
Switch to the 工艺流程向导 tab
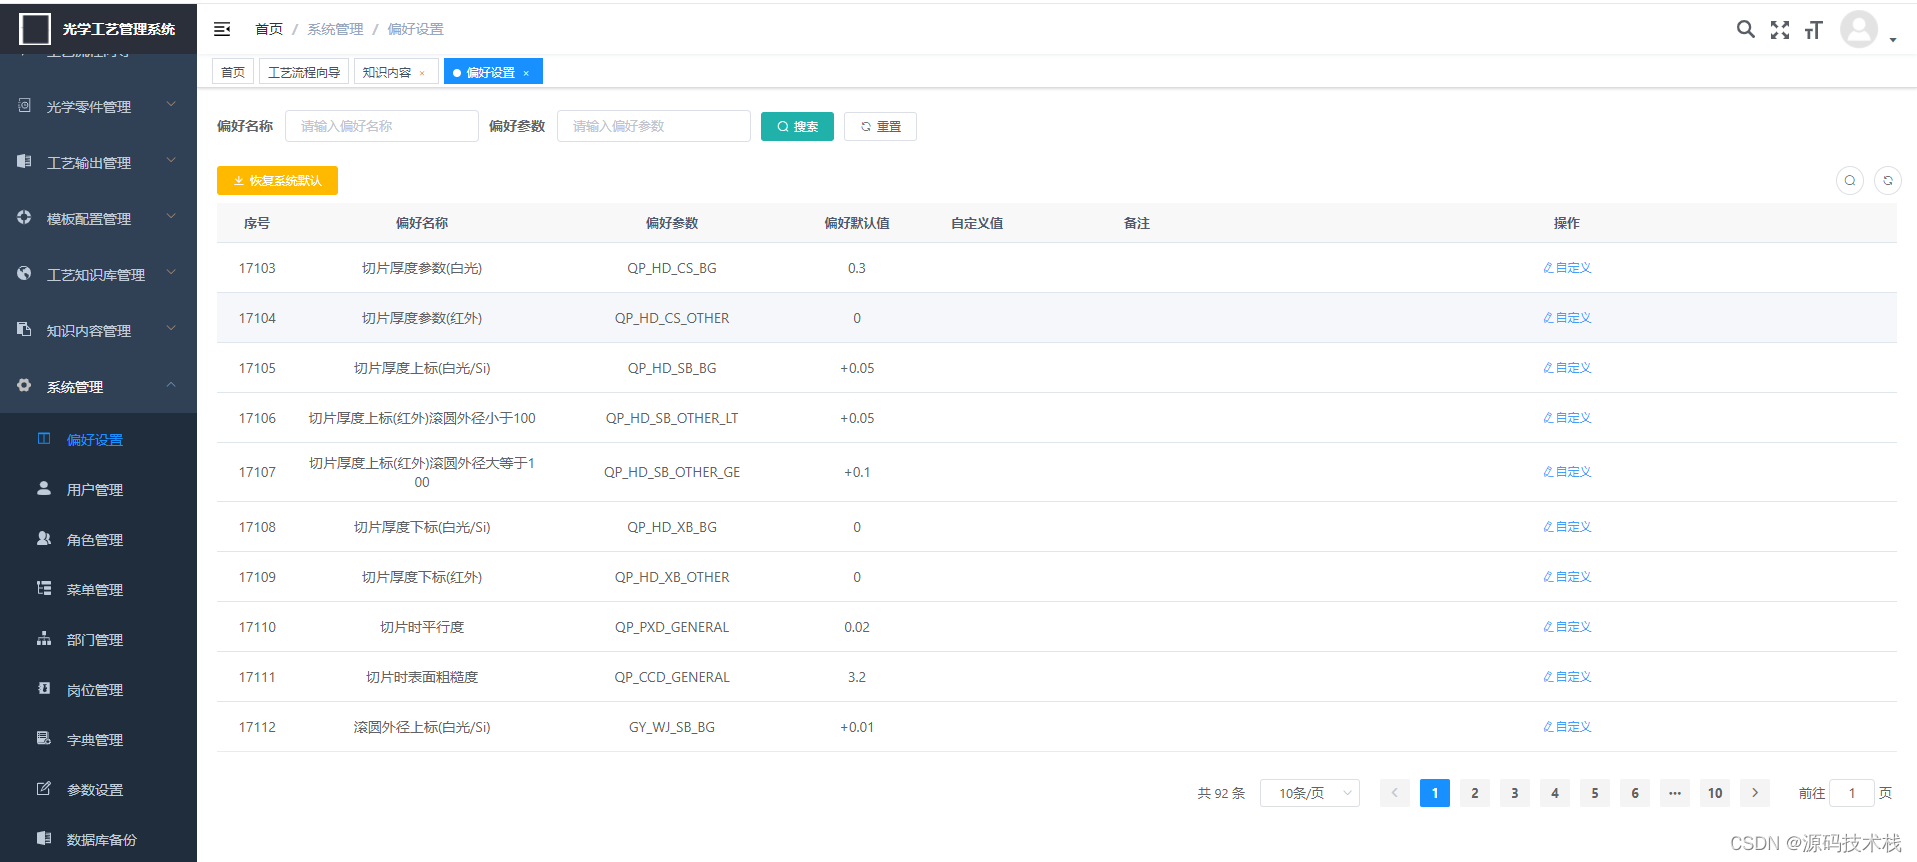pos(304,72)
